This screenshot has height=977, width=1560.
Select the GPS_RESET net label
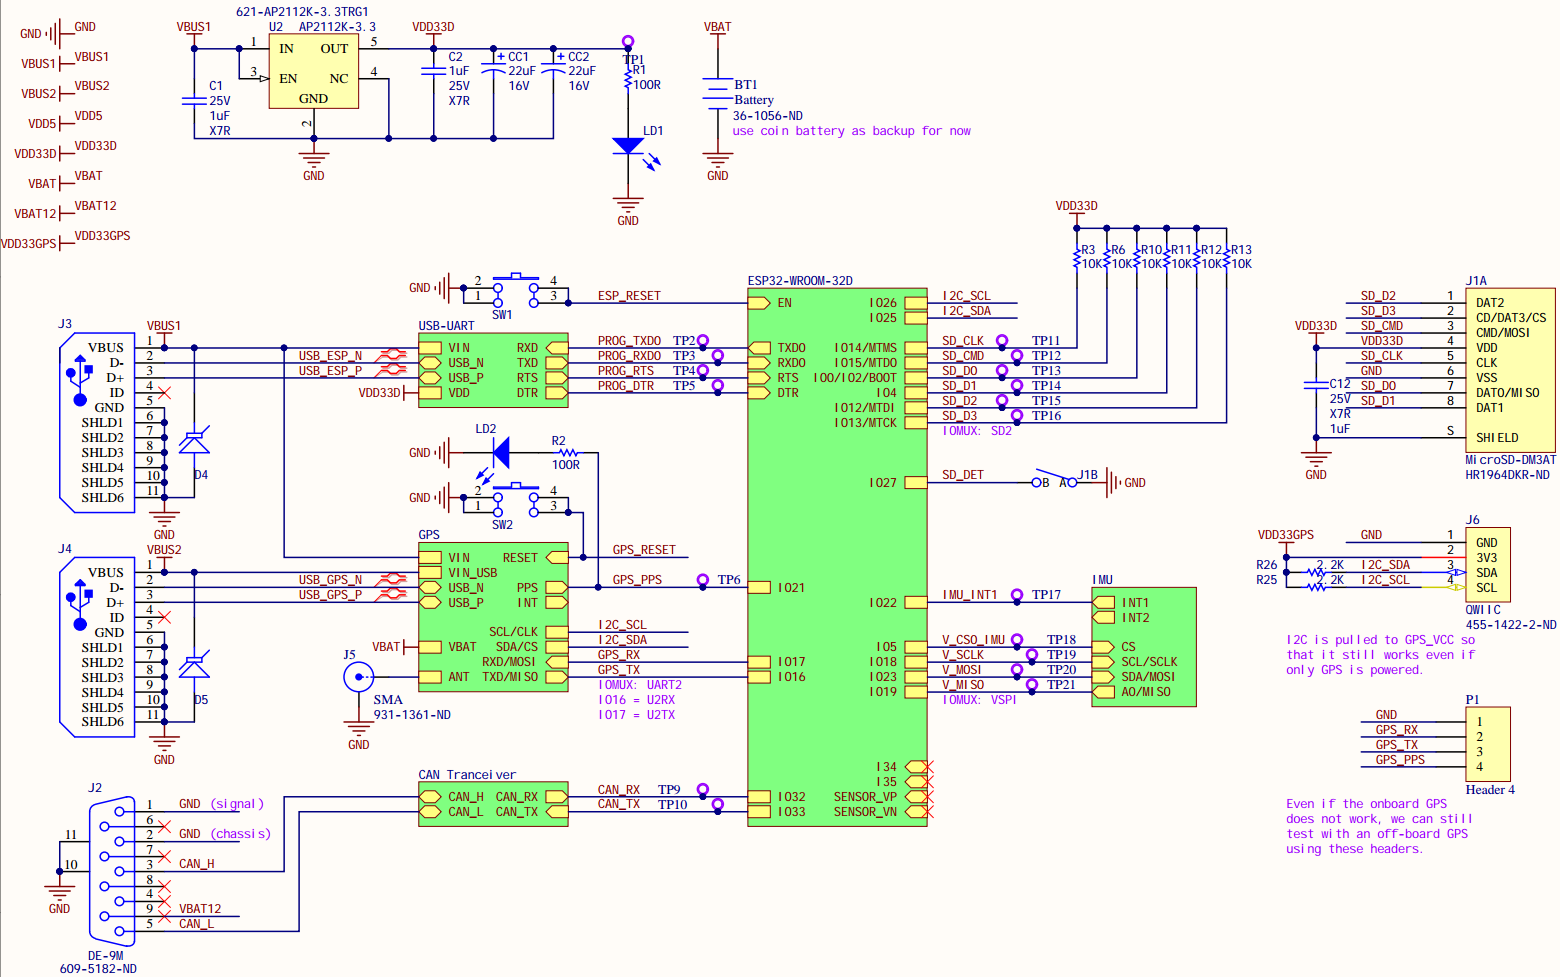[644, 550]
